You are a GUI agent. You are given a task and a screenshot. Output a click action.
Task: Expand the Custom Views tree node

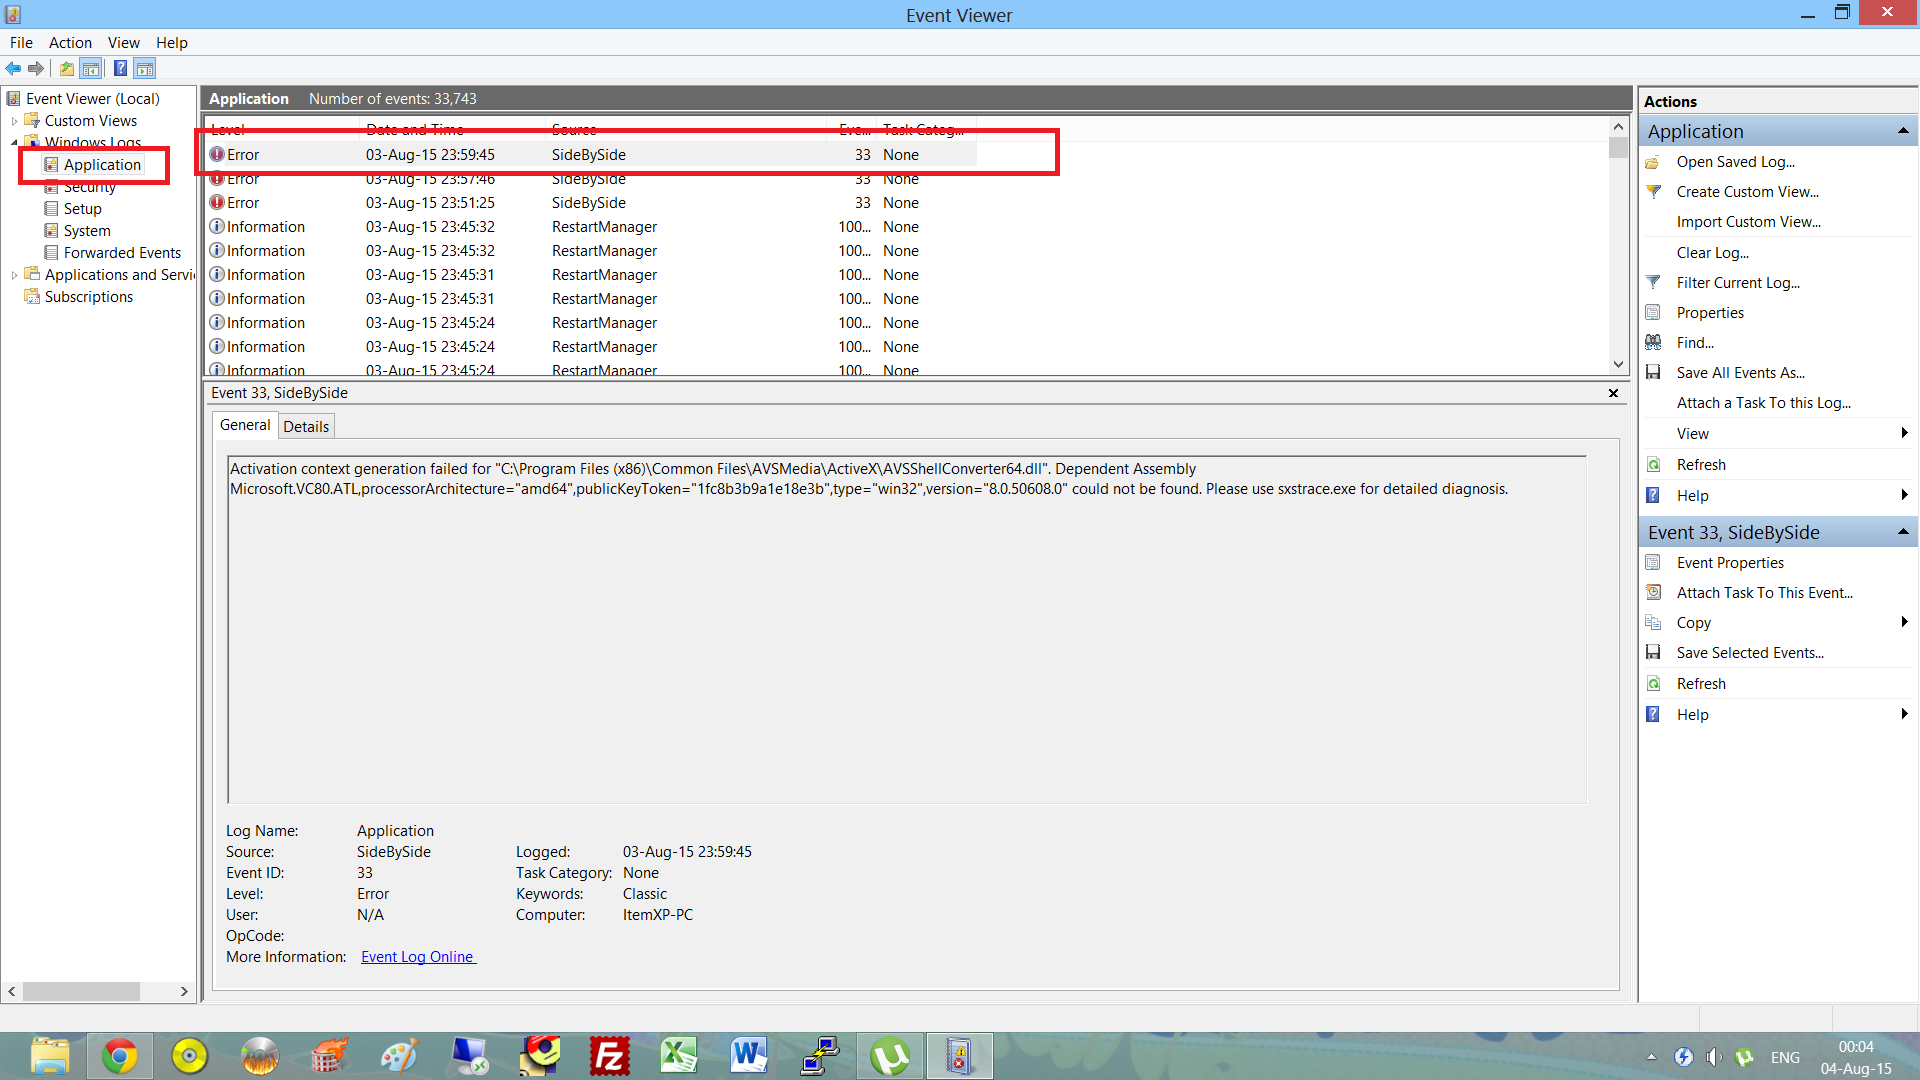pos(14,121)
